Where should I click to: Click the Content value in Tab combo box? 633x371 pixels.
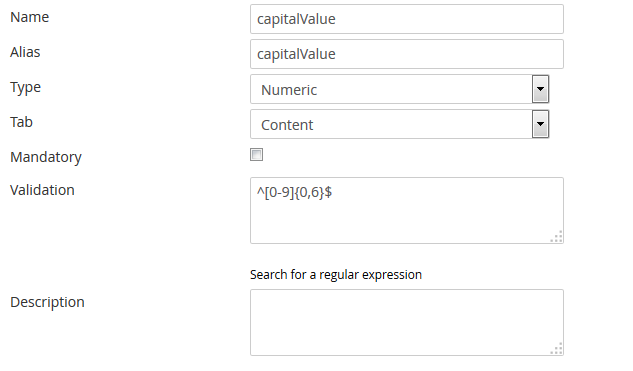tap(287, 125)
